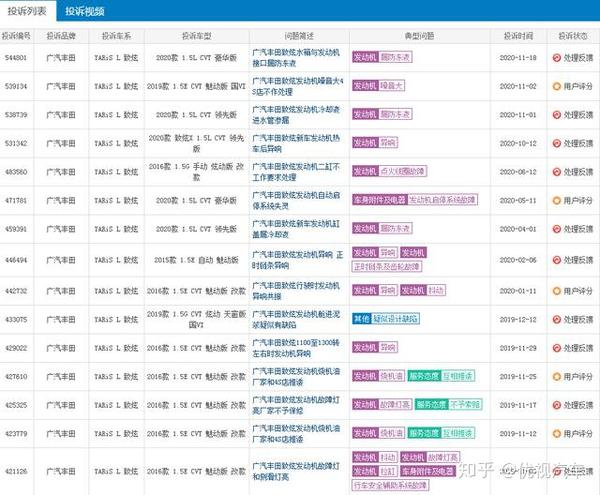
Task: Select complaint number 421126
Action: (16, 471)
